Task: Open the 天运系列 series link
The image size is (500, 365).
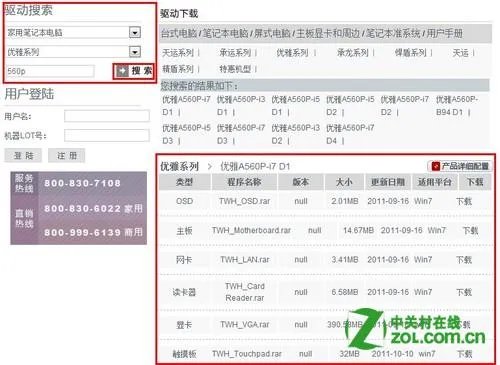Action: tap(178, 53)
